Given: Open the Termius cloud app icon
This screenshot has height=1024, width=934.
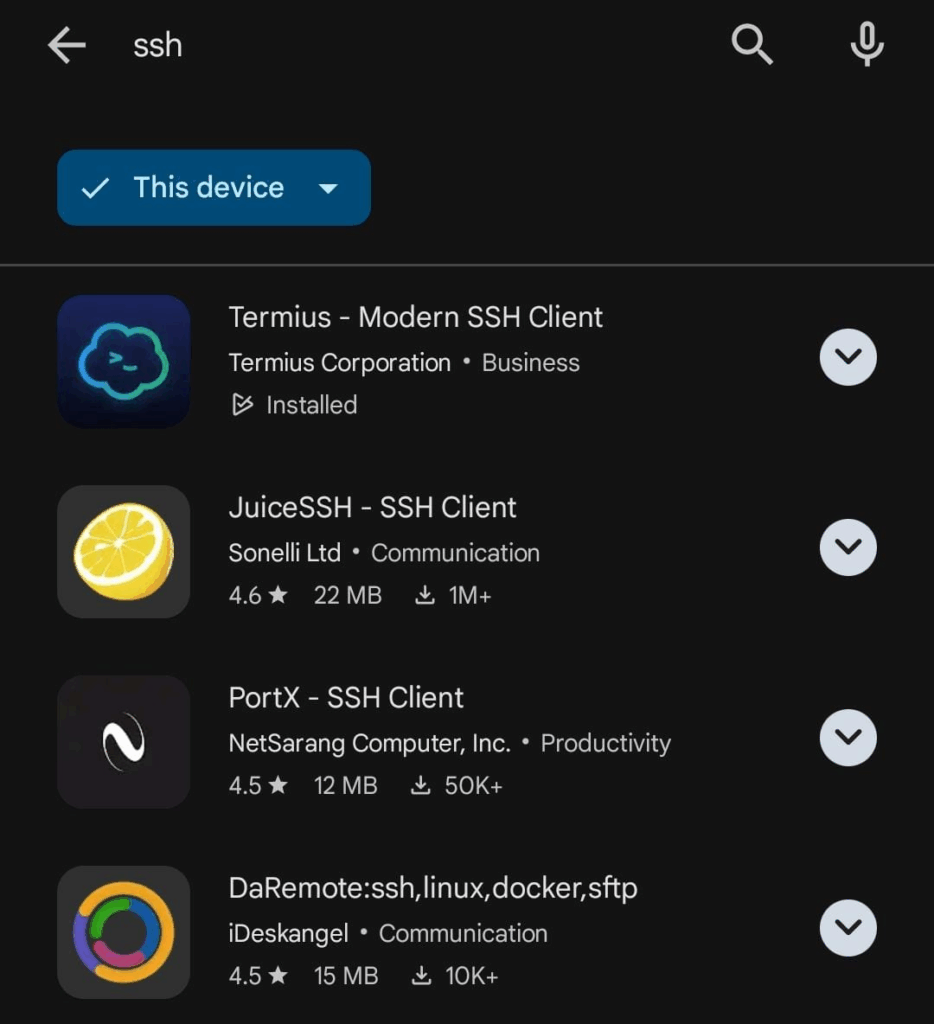Looking at the screenshot, I should point(123,361).
